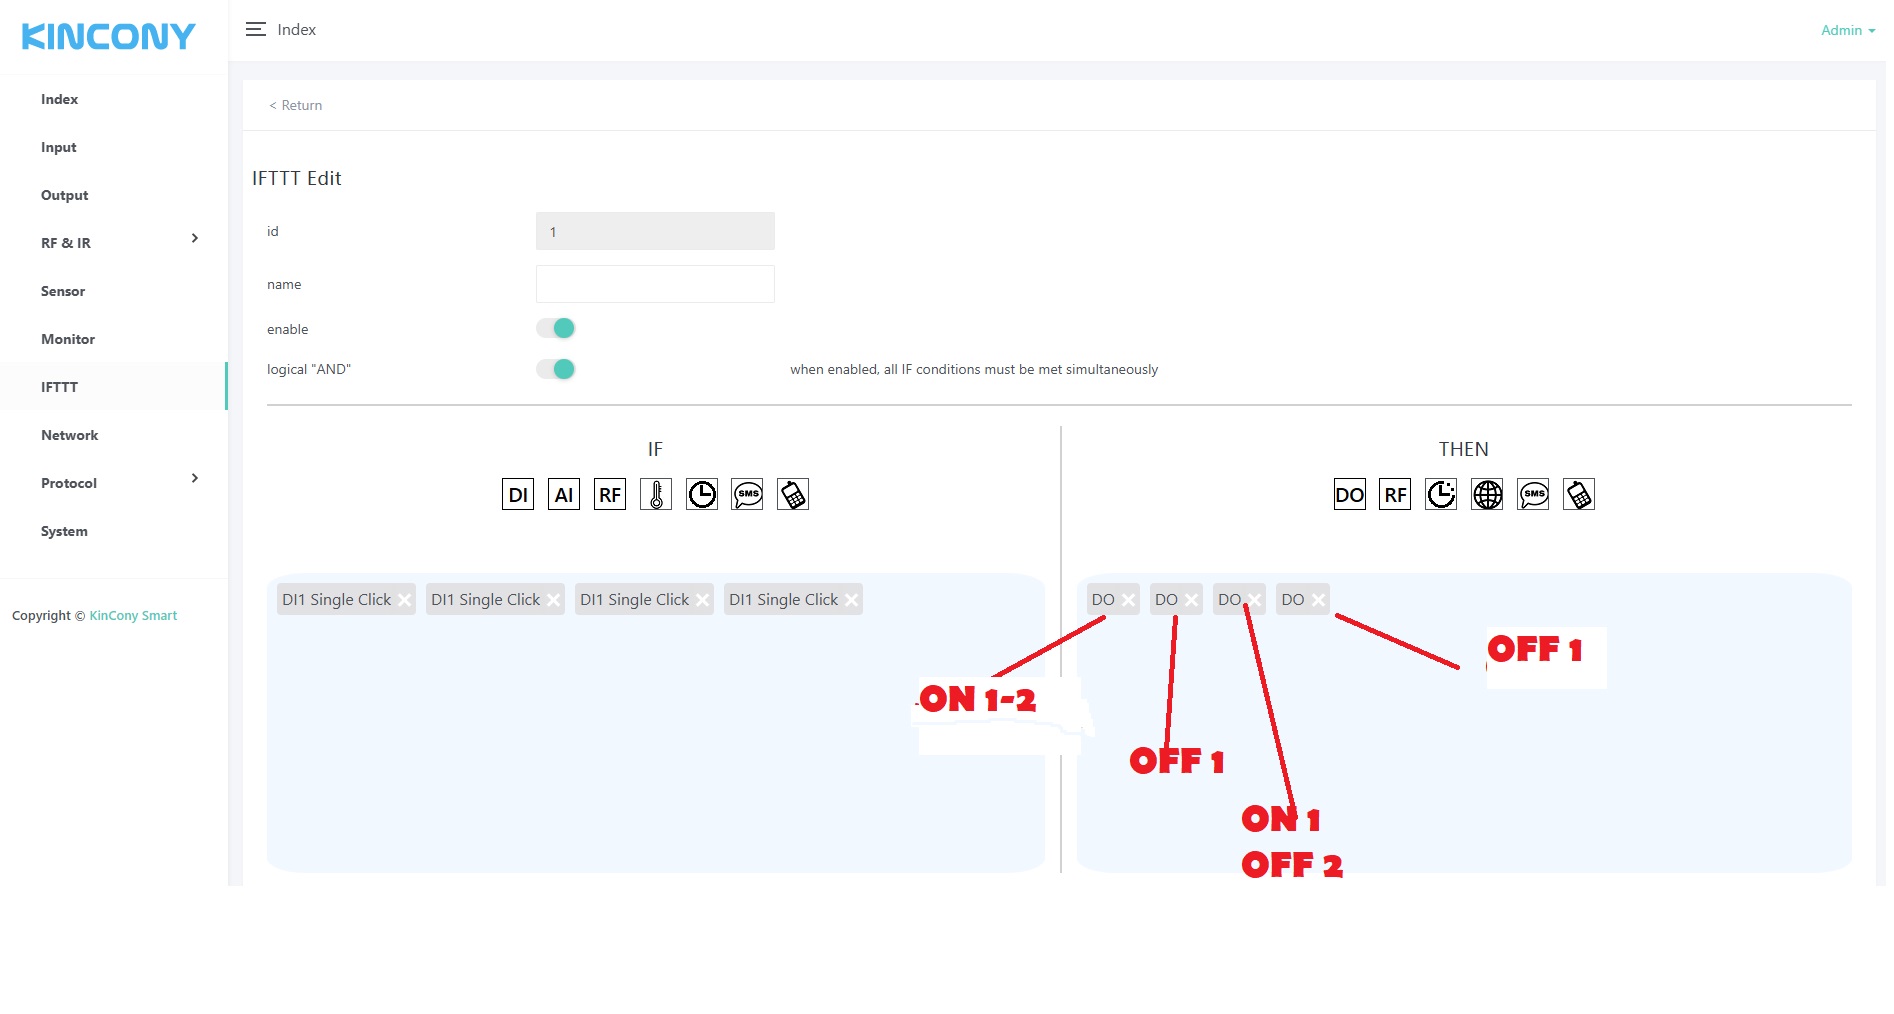Open the Admin user dropdown
Viewport: 1894px width, 1014px height.
coord(1847,30)
